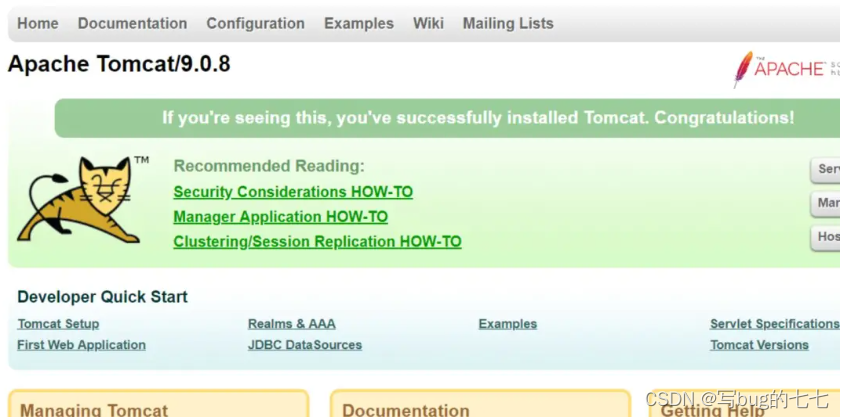Click the Tomcat cat mascot logo
844x419 pixels.
(x=81, y=199)
